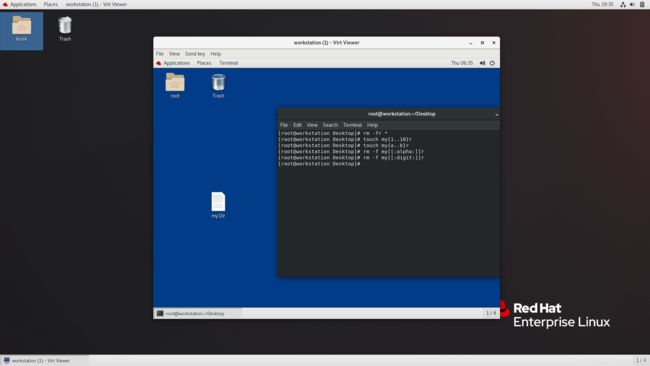Maximize the Virt Viewer window
The width and height of the screenshot is (650, 366).
click(x=482, y=43)
